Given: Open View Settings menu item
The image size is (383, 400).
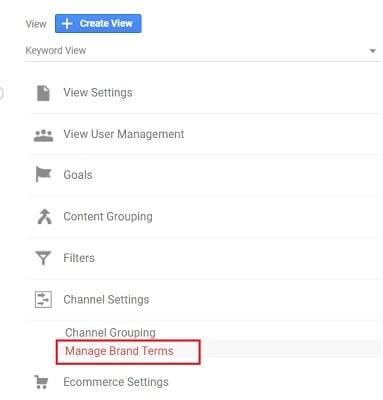Looking at the screenshot, I should click(204, 93).
